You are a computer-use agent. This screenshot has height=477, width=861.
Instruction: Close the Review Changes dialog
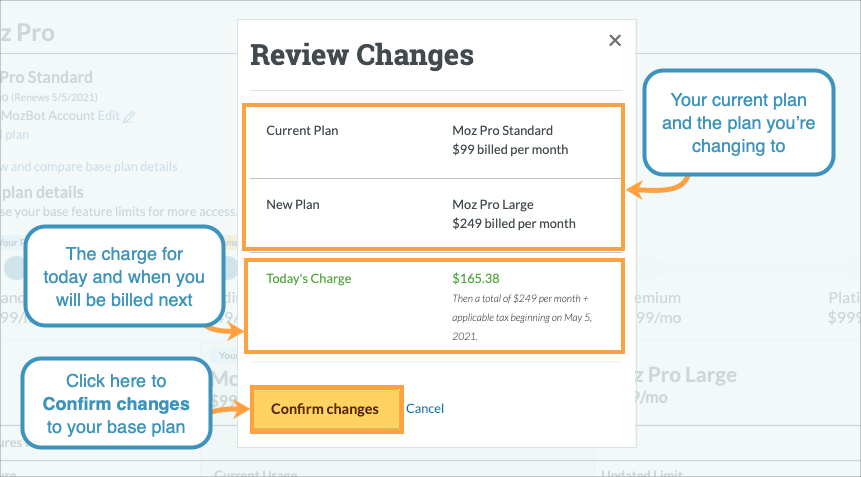click(x=615, y=41)
